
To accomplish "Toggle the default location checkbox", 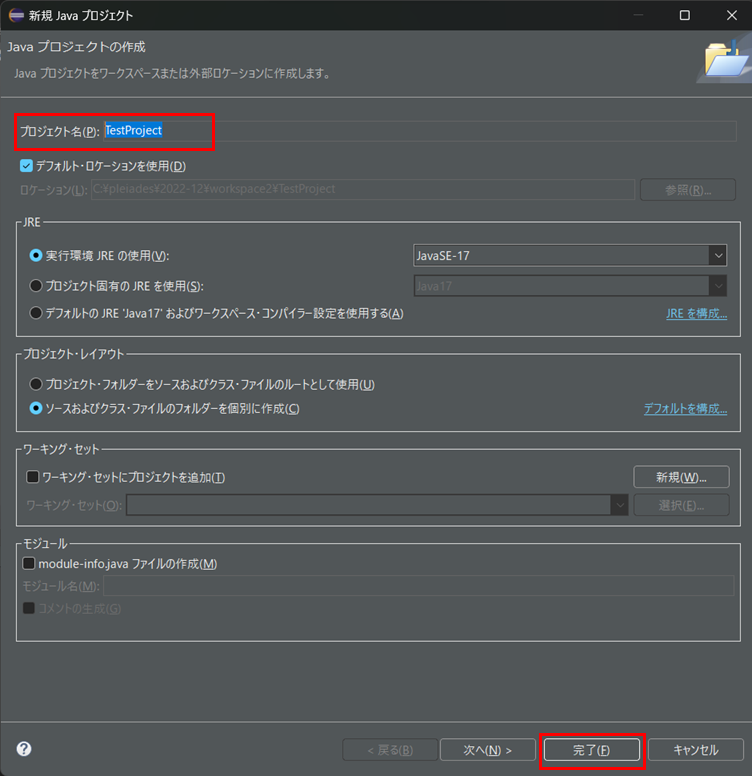I will (27, 166).
